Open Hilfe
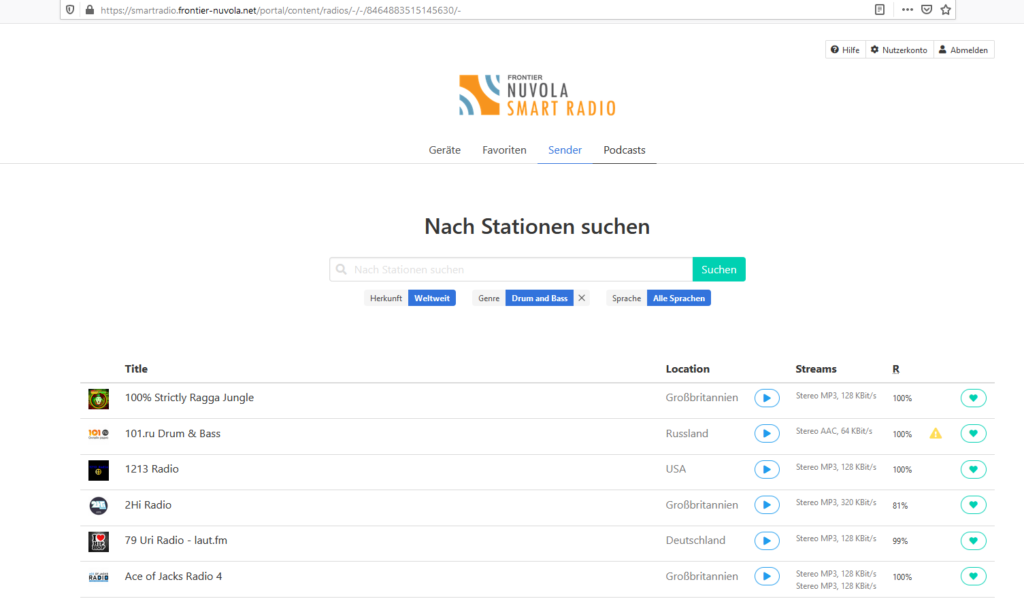1024x599 pixels. [845, 50]
